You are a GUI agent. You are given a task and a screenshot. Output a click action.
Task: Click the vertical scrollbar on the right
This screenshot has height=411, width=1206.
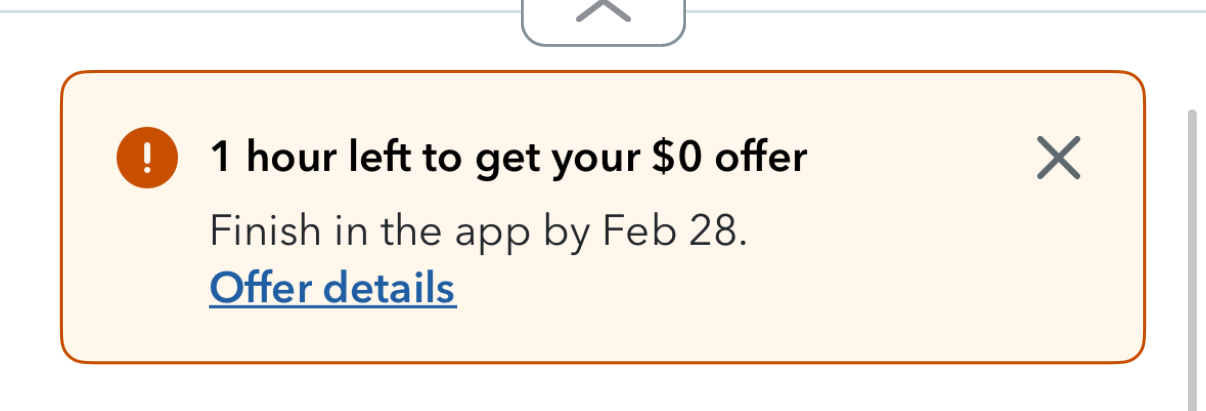(1191, 260)
